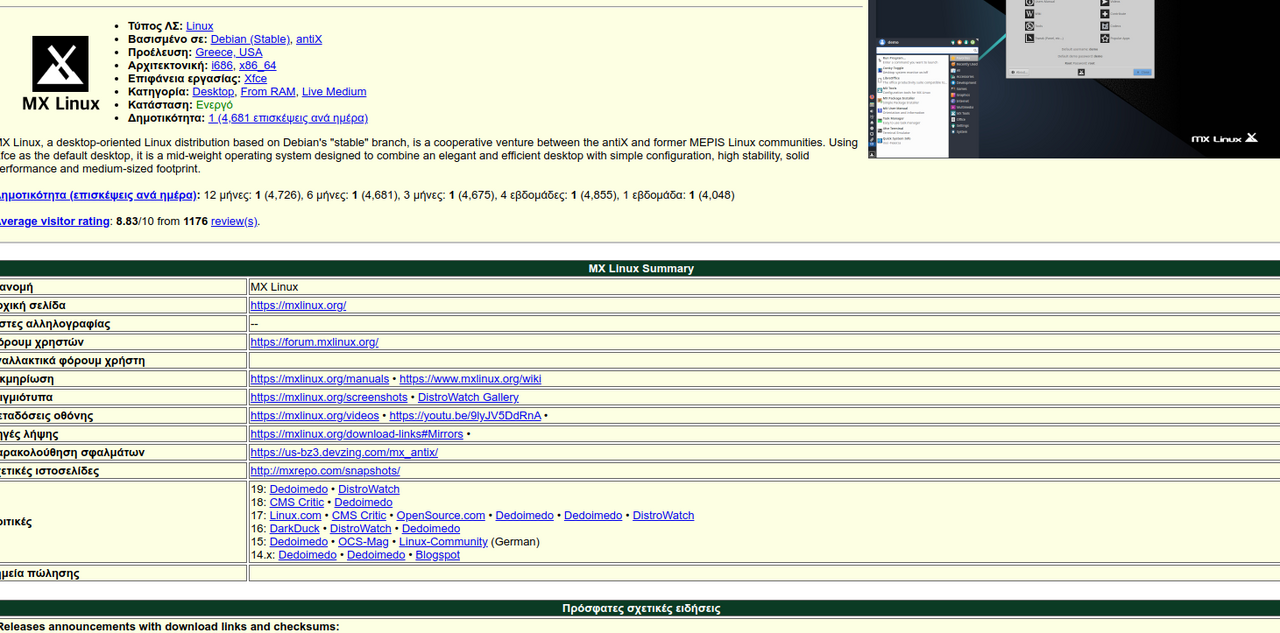1280x633 pixels.
Task: Open the i686 architecture link
Action: [x=222, y=65]
